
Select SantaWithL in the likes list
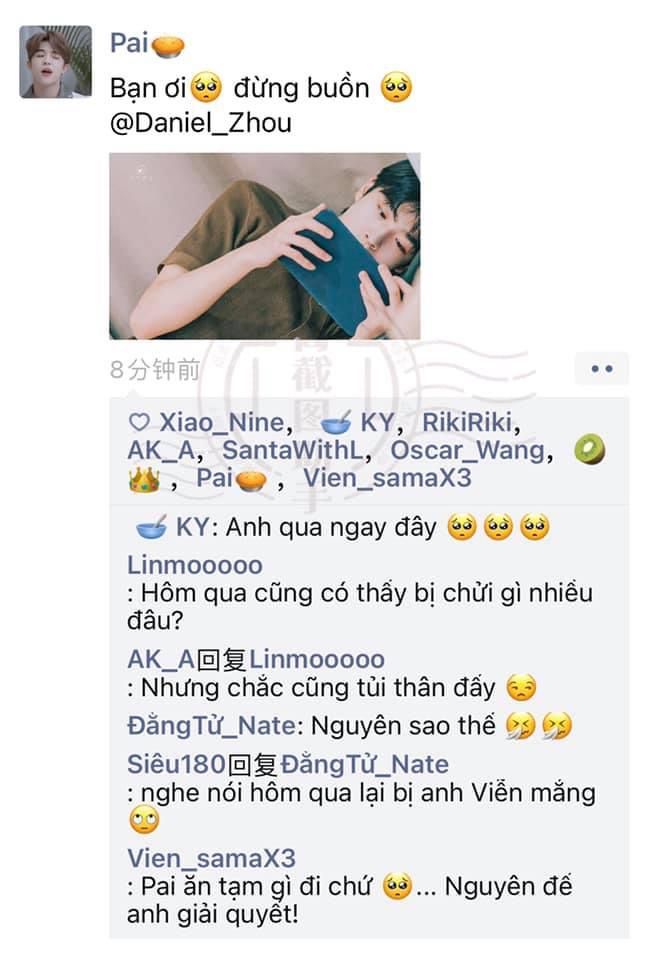tap(293, 451)
